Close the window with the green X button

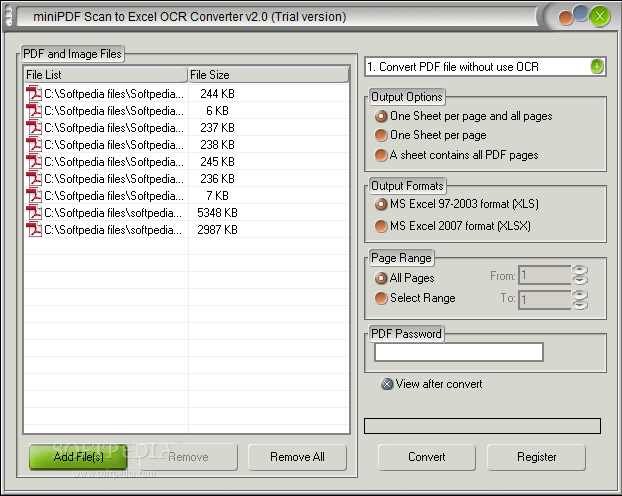(600, 16)
